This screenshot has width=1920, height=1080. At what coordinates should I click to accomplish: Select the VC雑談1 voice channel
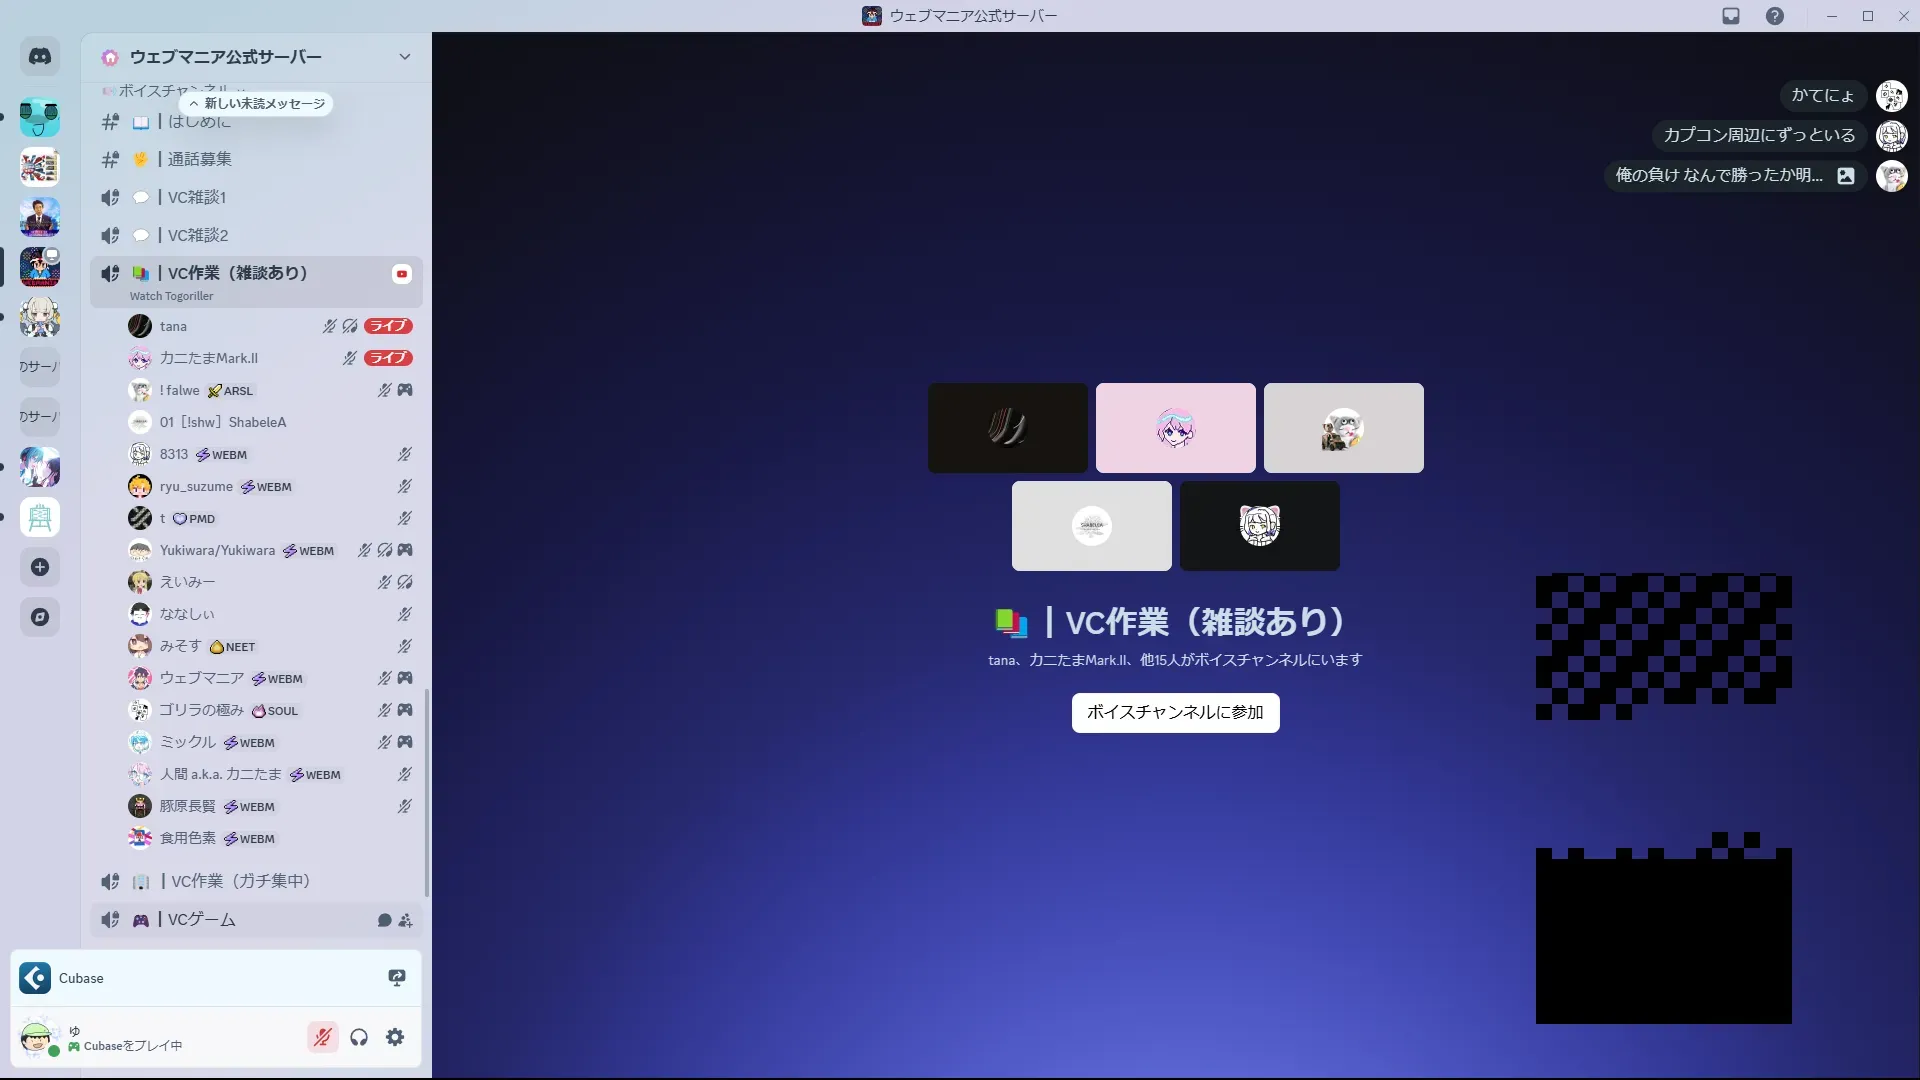click(x=197, y=197)
